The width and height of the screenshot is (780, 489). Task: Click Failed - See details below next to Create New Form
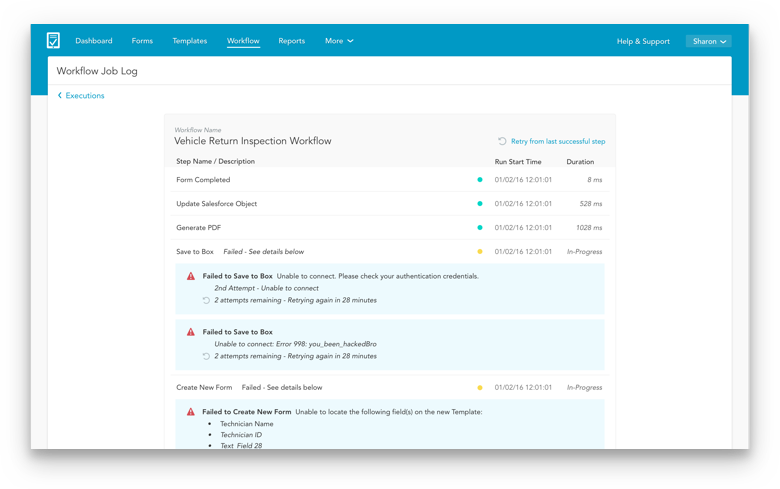[x=282, y=387]
